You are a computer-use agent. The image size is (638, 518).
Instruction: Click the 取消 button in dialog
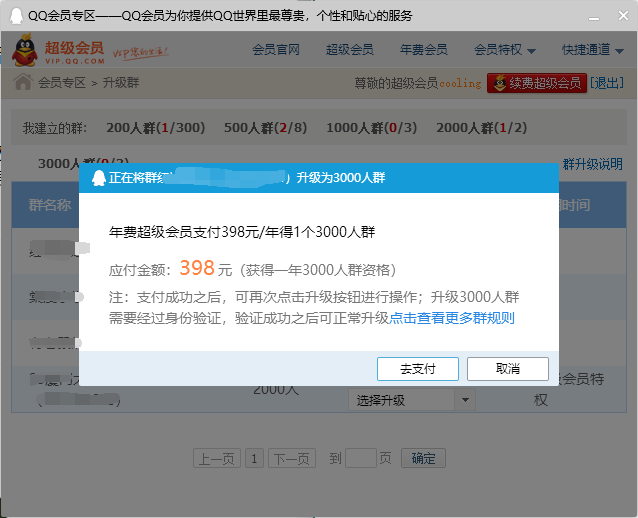[x=507, y=369]
